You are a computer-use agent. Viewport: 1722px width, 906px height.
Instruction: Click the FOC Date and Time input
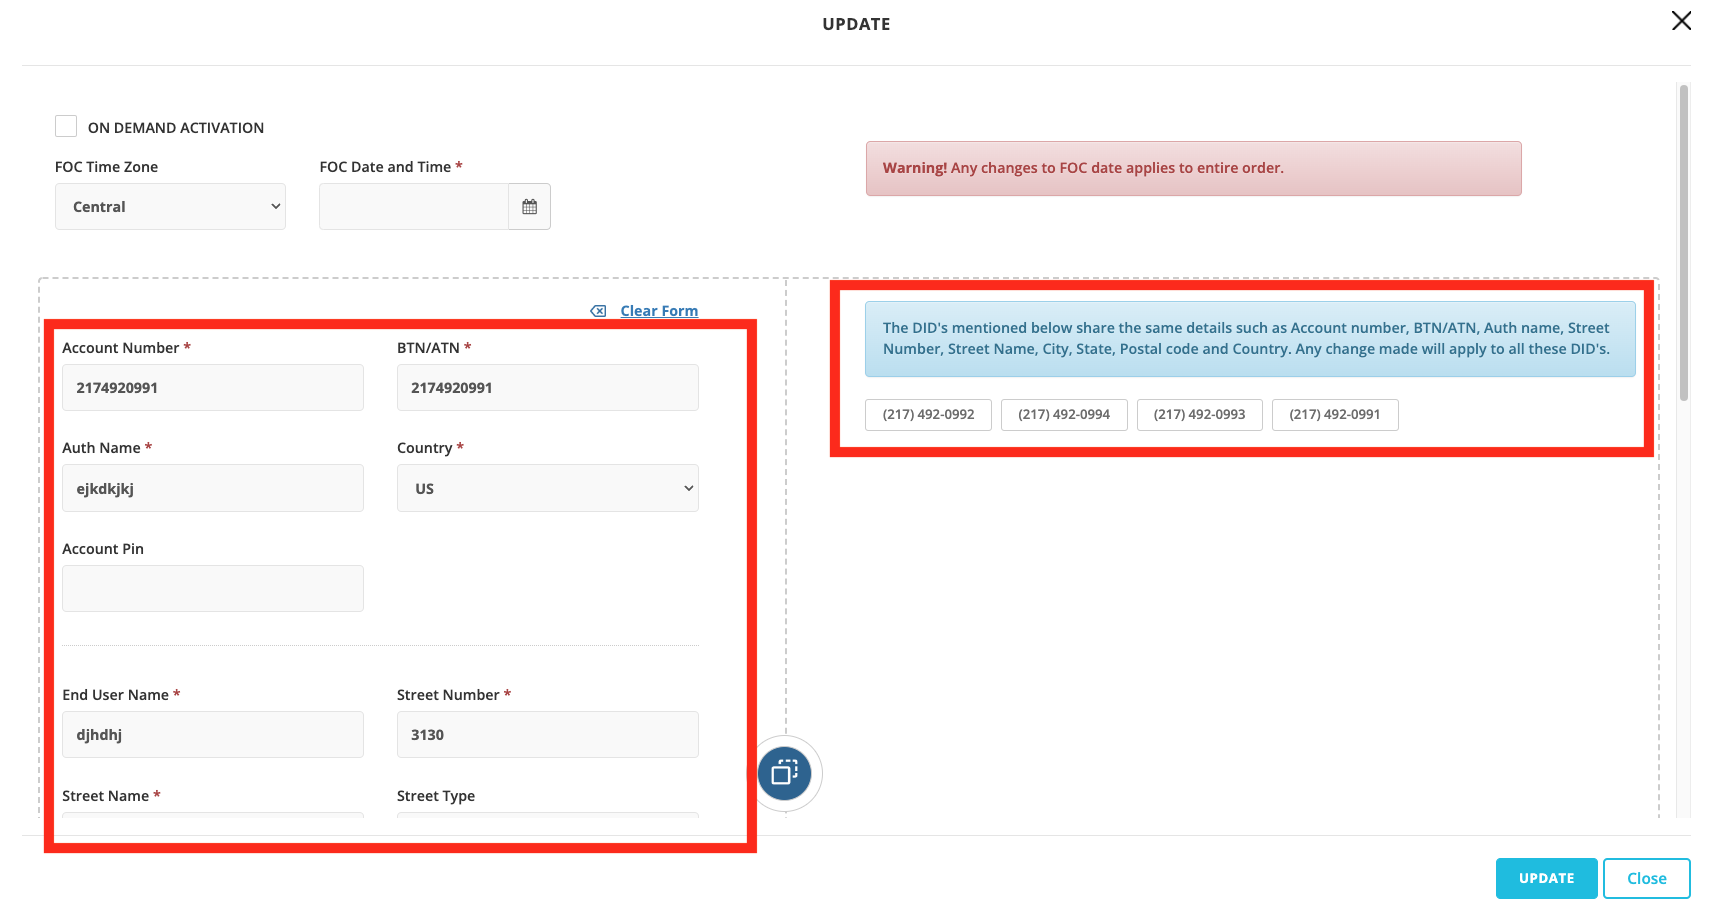point(413,207)
